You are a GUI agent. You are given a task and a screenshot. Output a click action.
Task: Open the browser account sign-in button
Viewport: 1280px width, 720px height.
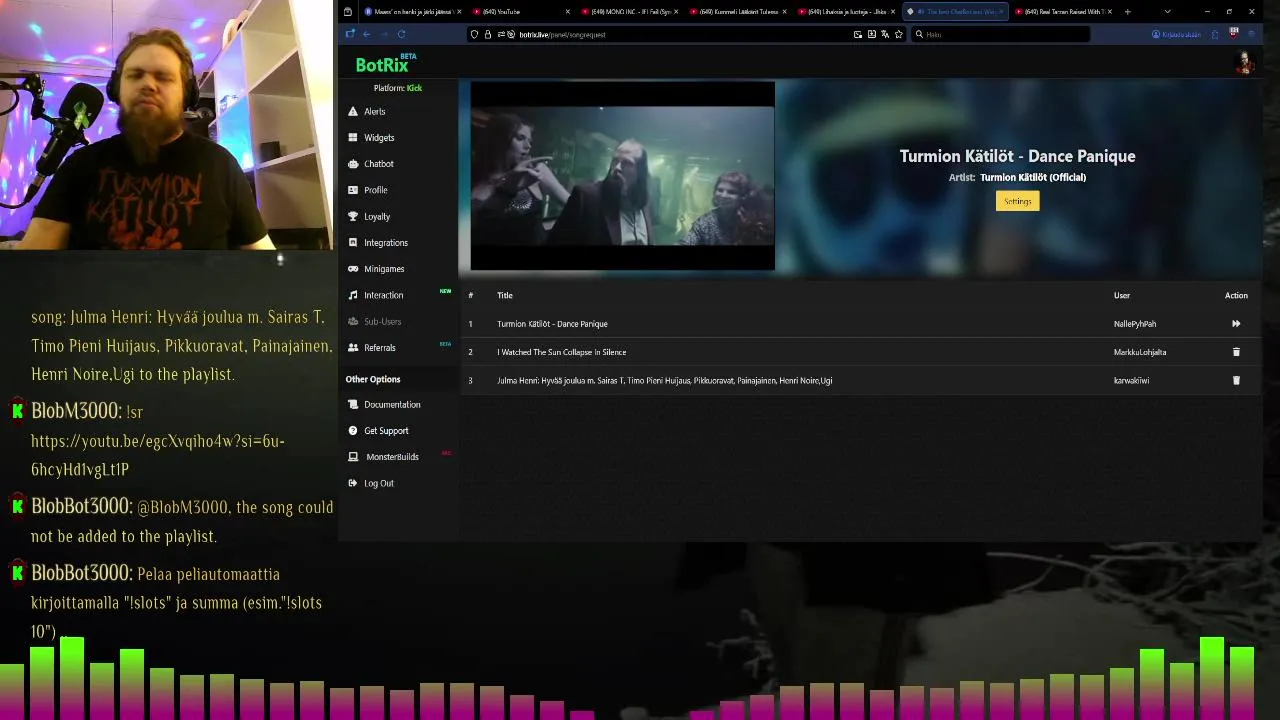1176,34
